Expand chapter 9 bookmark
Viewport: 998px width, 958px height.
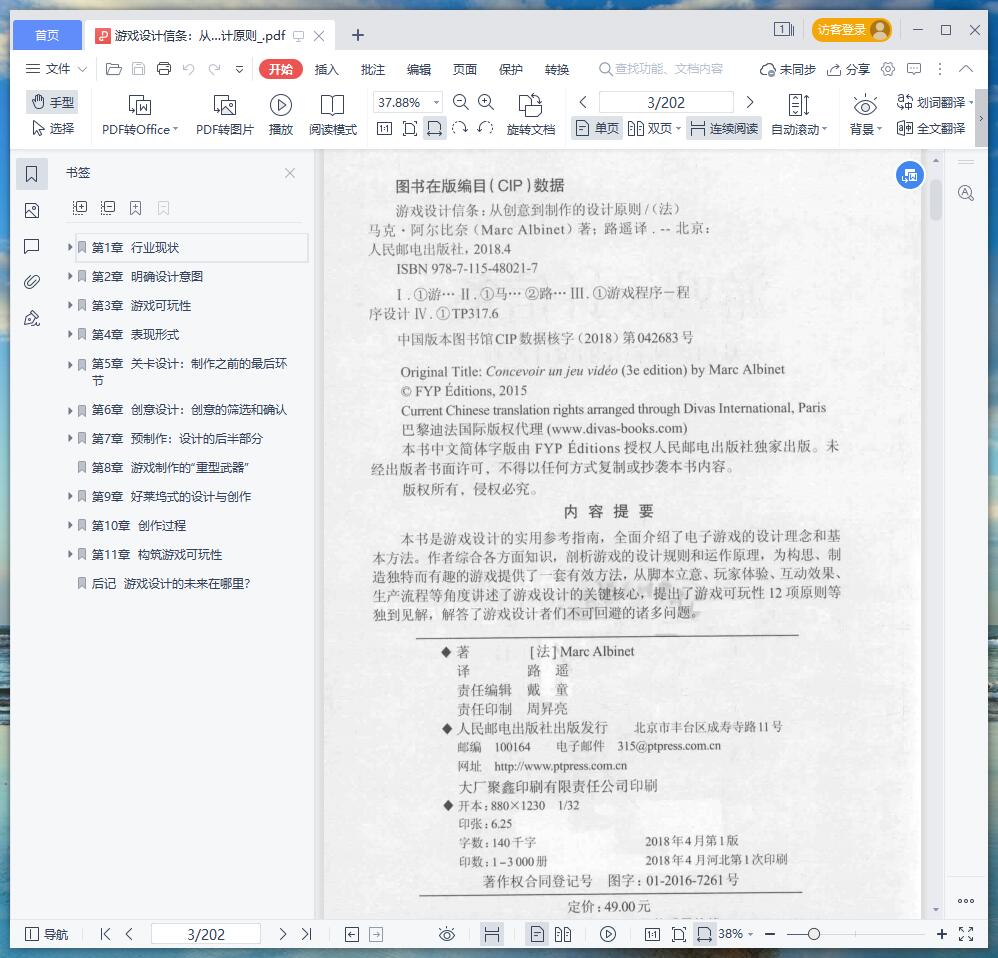pyautogui.click(x=70, y=496)
